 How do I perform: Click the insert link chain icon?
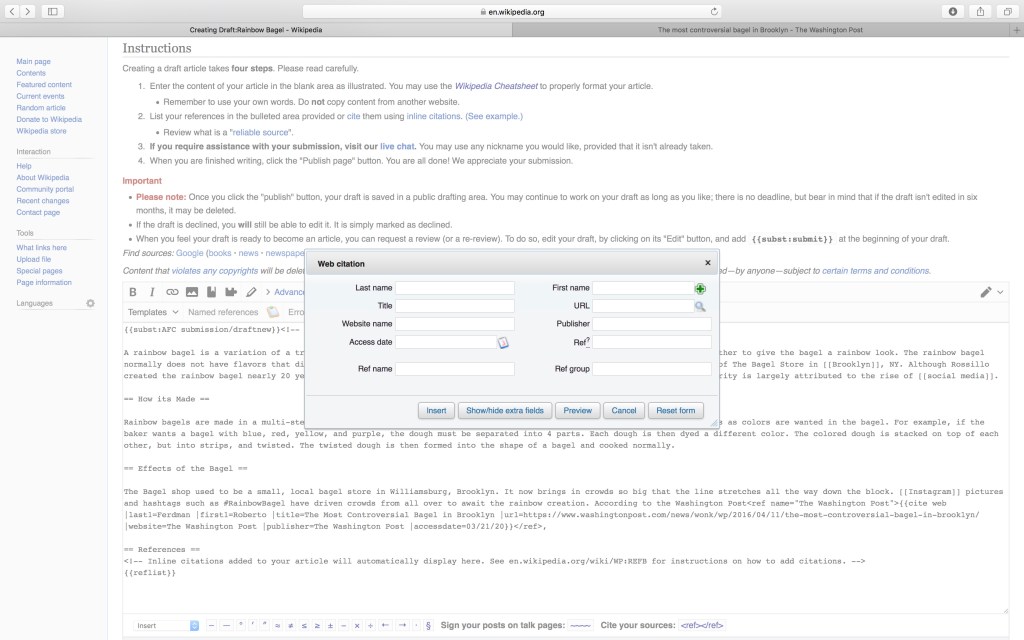[172, 292]
